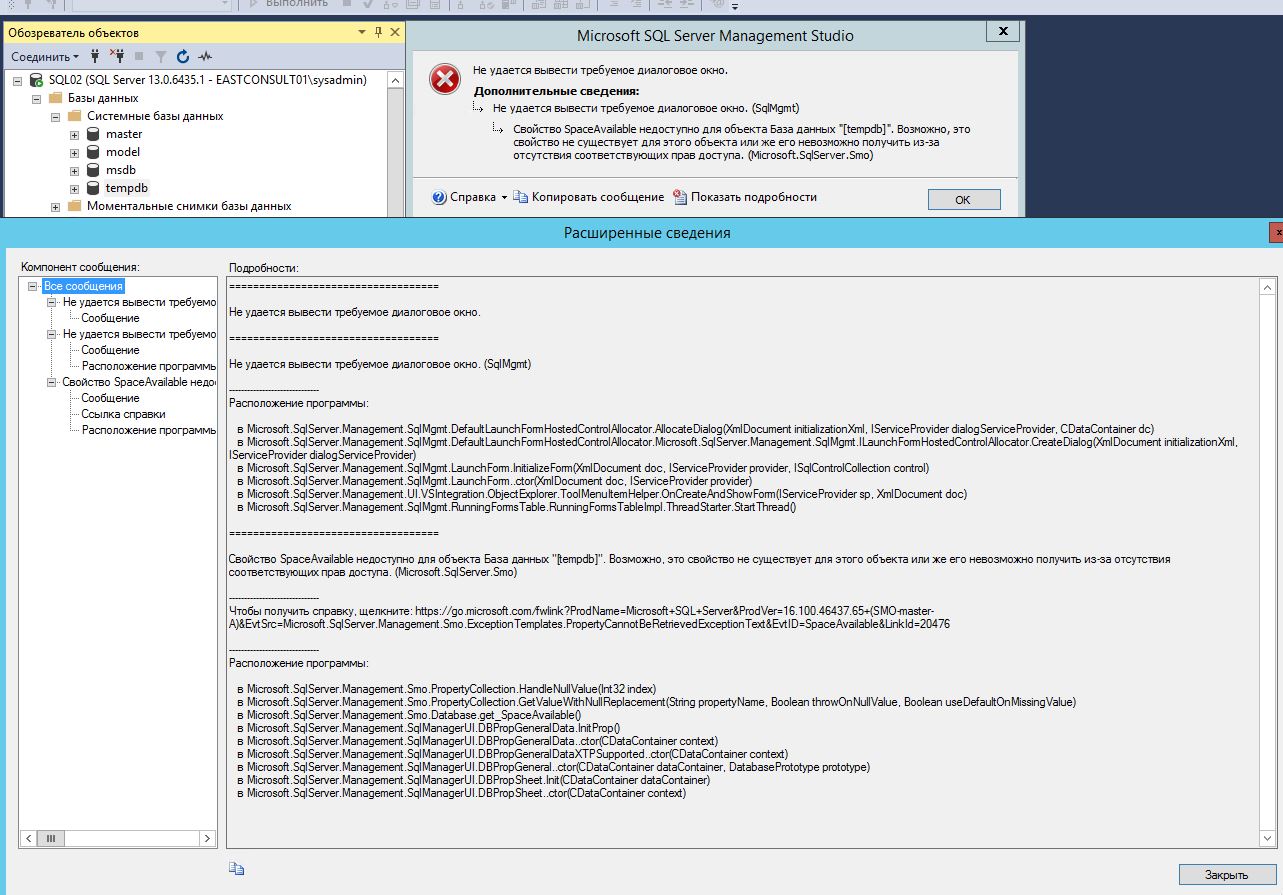Collapse the Системные базы данных node
The image size is (1283, 895).
pyautogui.click(x=55, y=116)
